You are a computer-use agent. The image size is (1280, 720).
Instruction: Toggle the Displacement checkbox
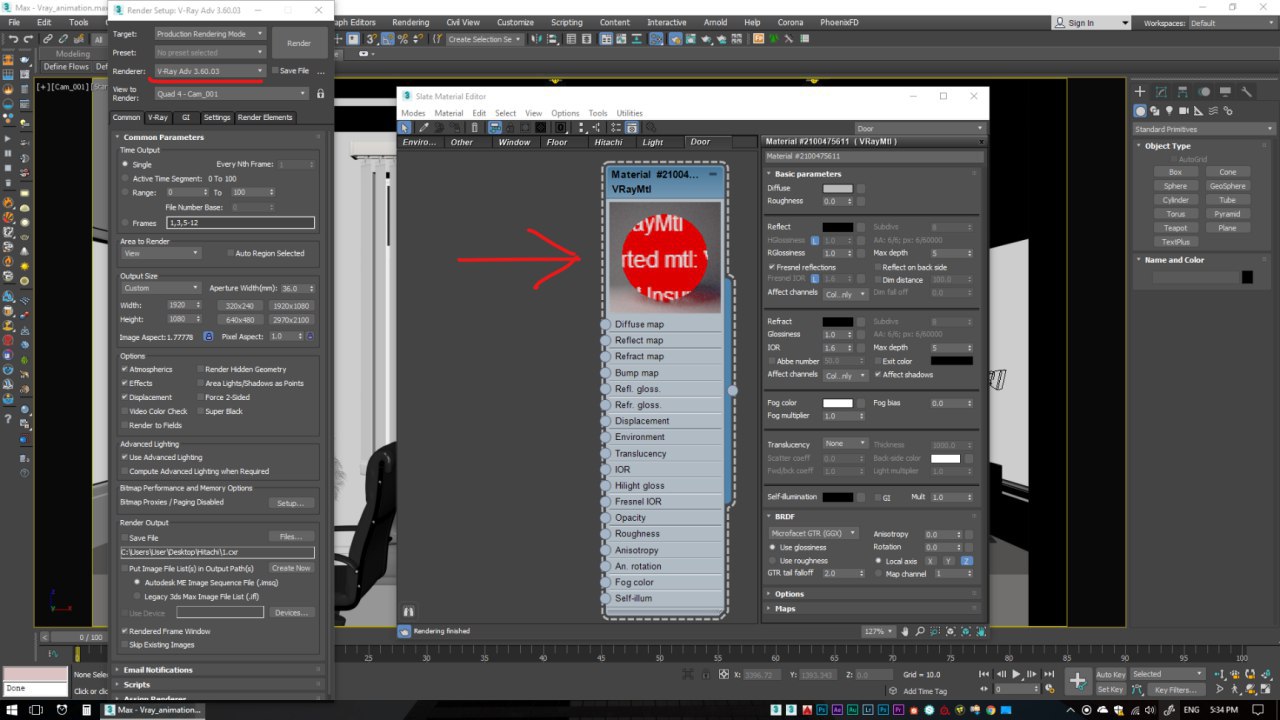(x=125, y=397)
